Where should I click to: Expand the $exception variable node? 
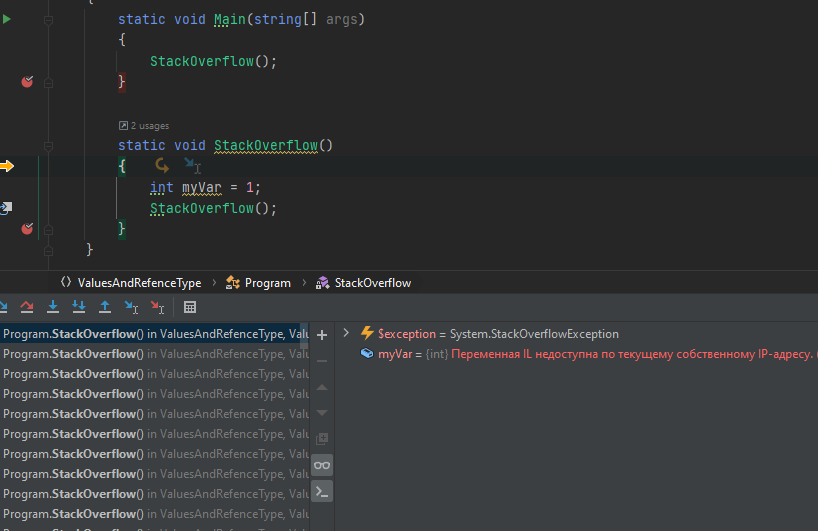coord(346,333)
